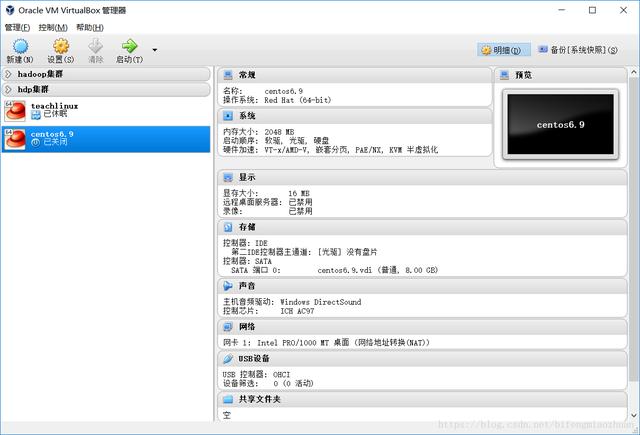The image size is (640, 435).
Task: Maximize the VirtualBox manager window
Action: tap(592, 10)
